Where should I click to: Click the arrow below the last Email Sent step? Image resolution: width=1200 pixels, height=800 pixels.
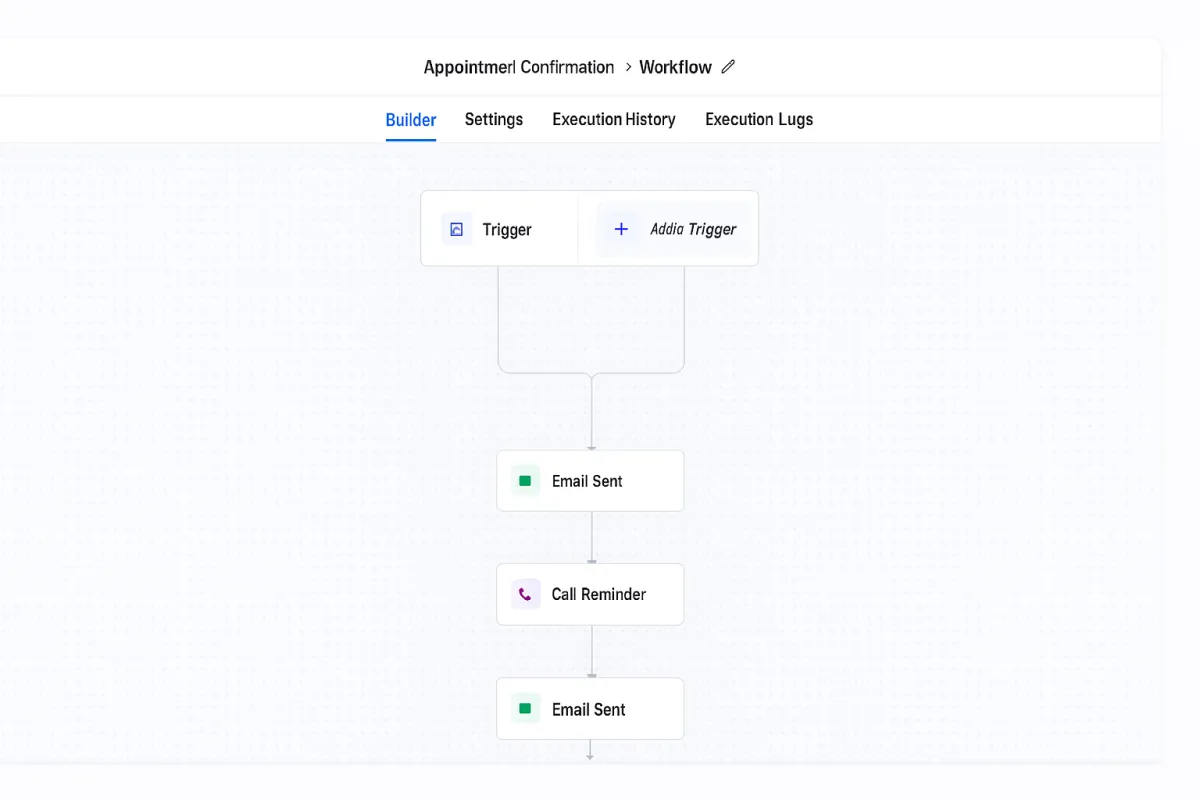pos(590,753)
